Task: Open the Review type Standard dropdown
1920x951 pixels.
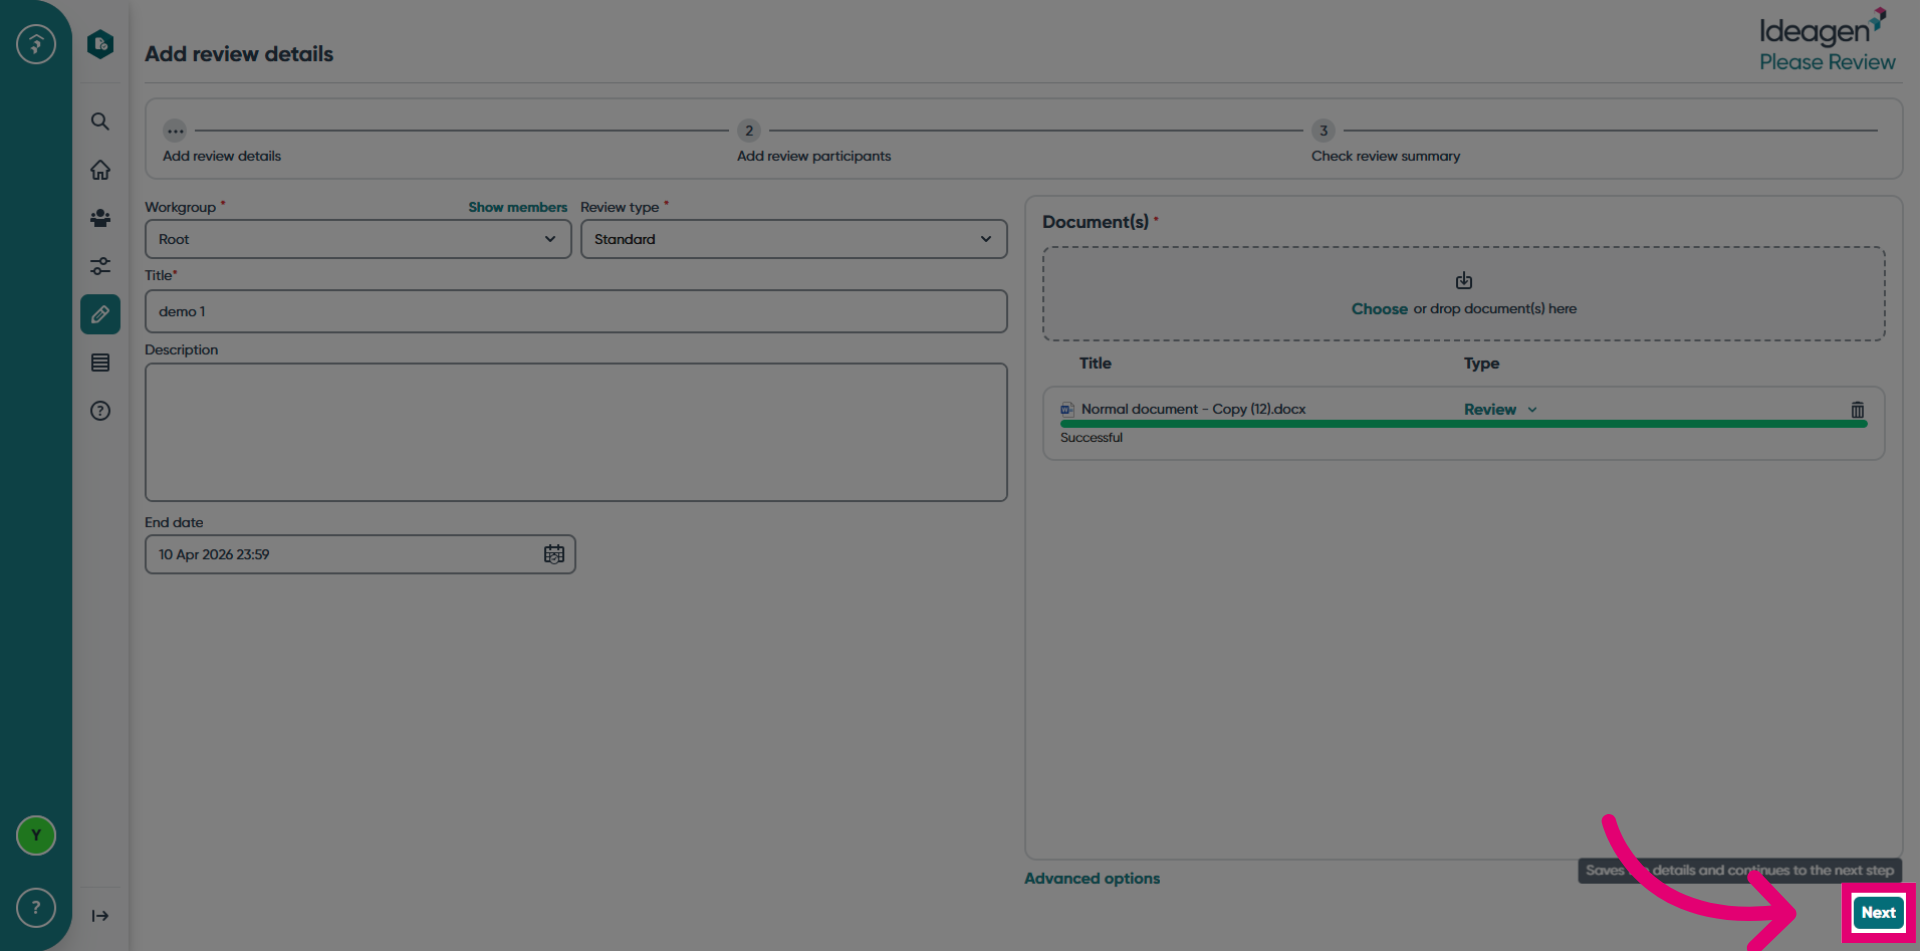Action: point(794,239)
